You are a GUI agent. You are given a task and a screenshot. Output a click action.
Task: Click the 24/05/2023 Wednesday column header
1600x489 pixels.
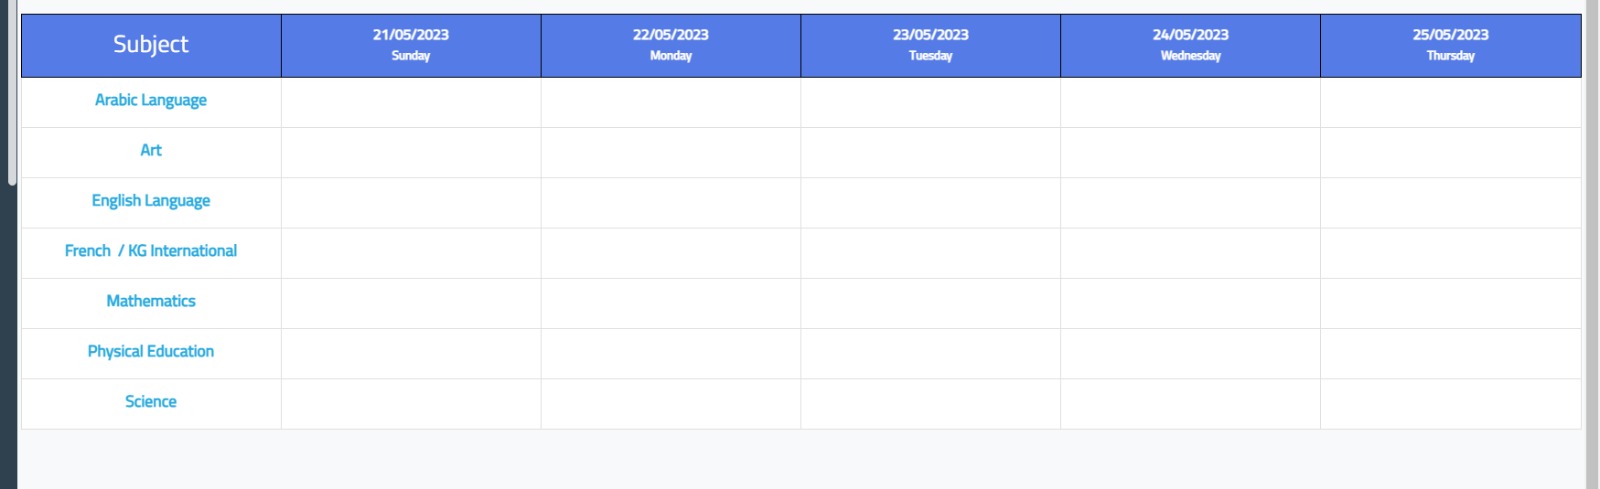pos(1191,45)
